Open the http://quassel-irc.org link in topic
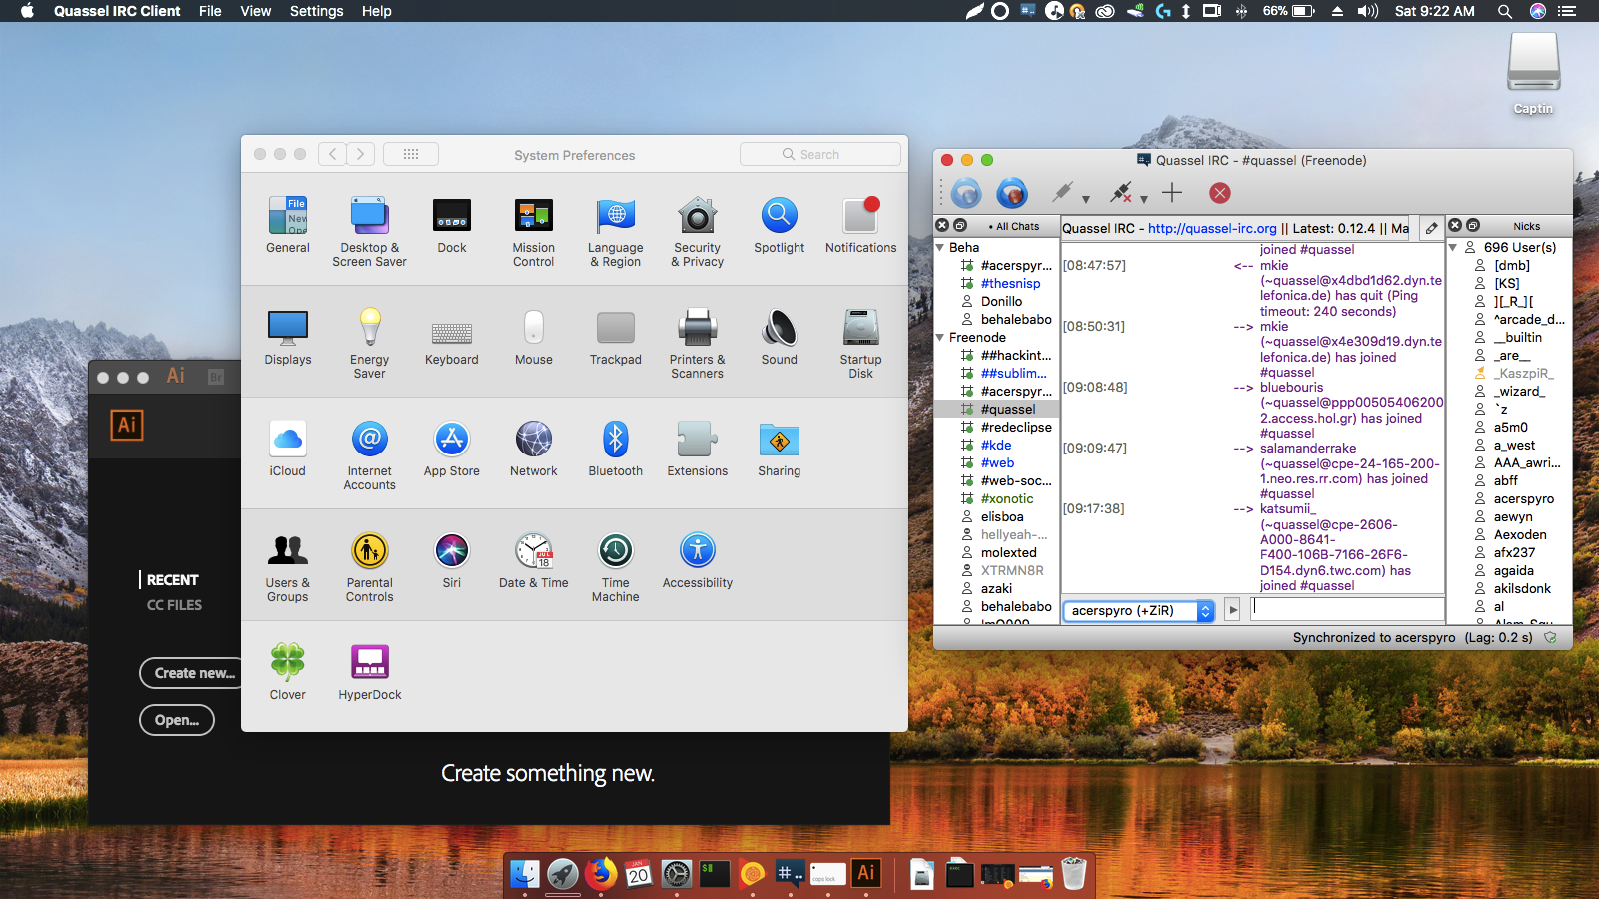Image resolution: width=1599 pixels, height=899 pixels. click(x=1212, y=228)
